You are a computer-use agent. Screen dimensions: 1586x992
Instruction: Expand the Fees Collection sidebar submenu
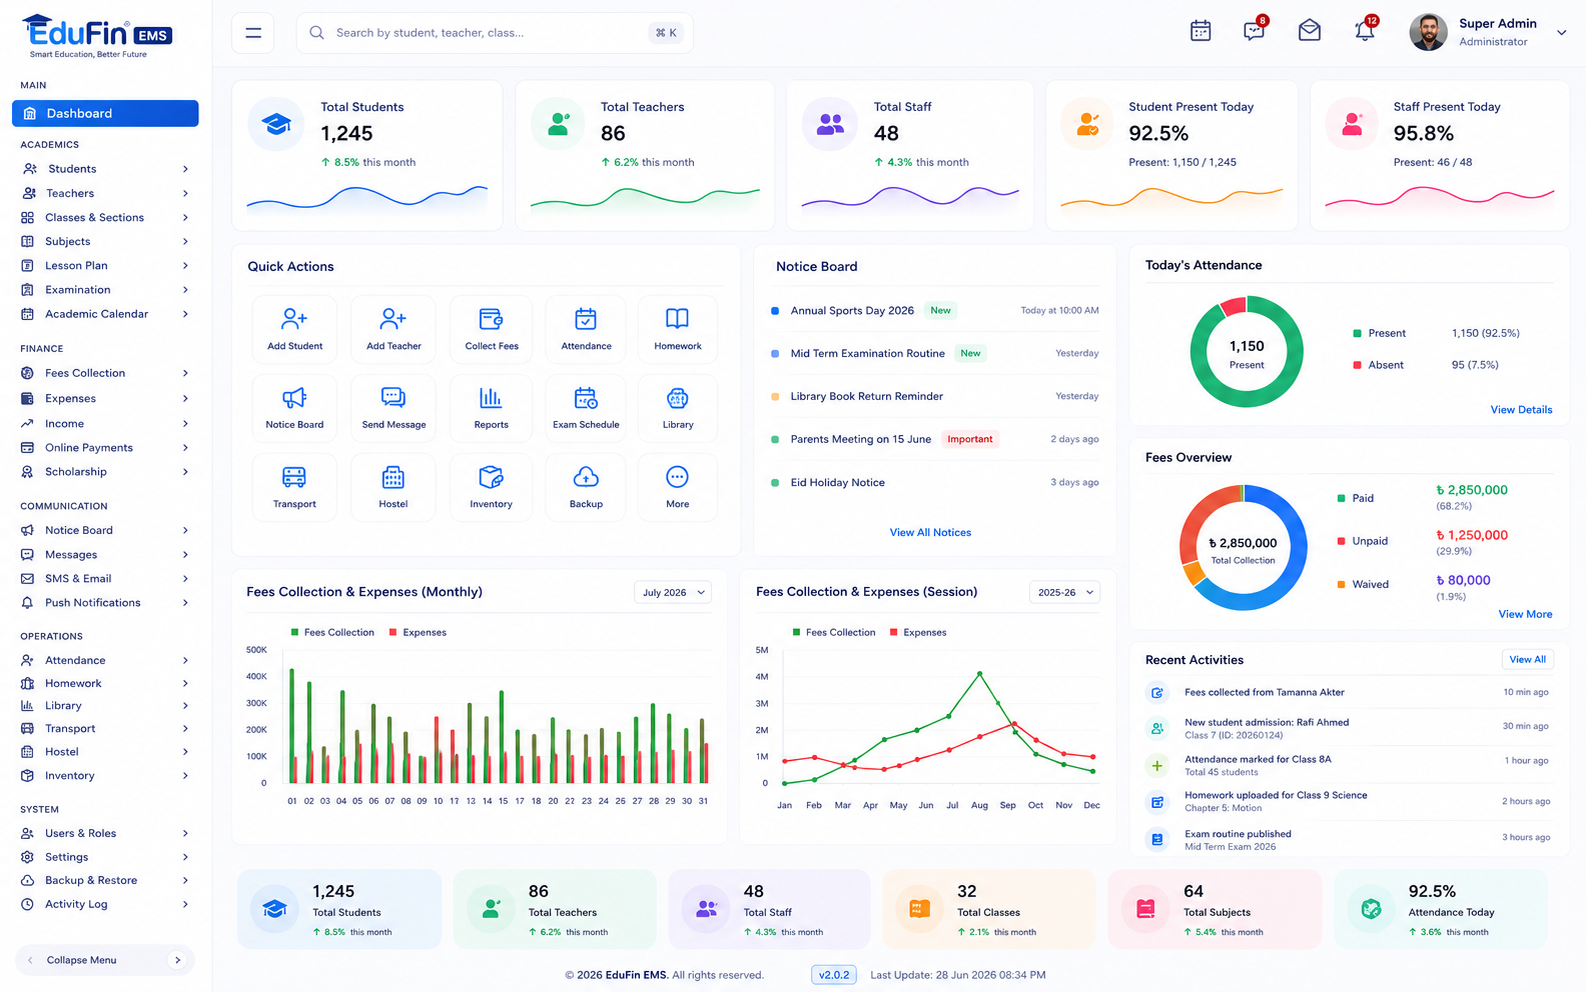click(x=186, y=373)
